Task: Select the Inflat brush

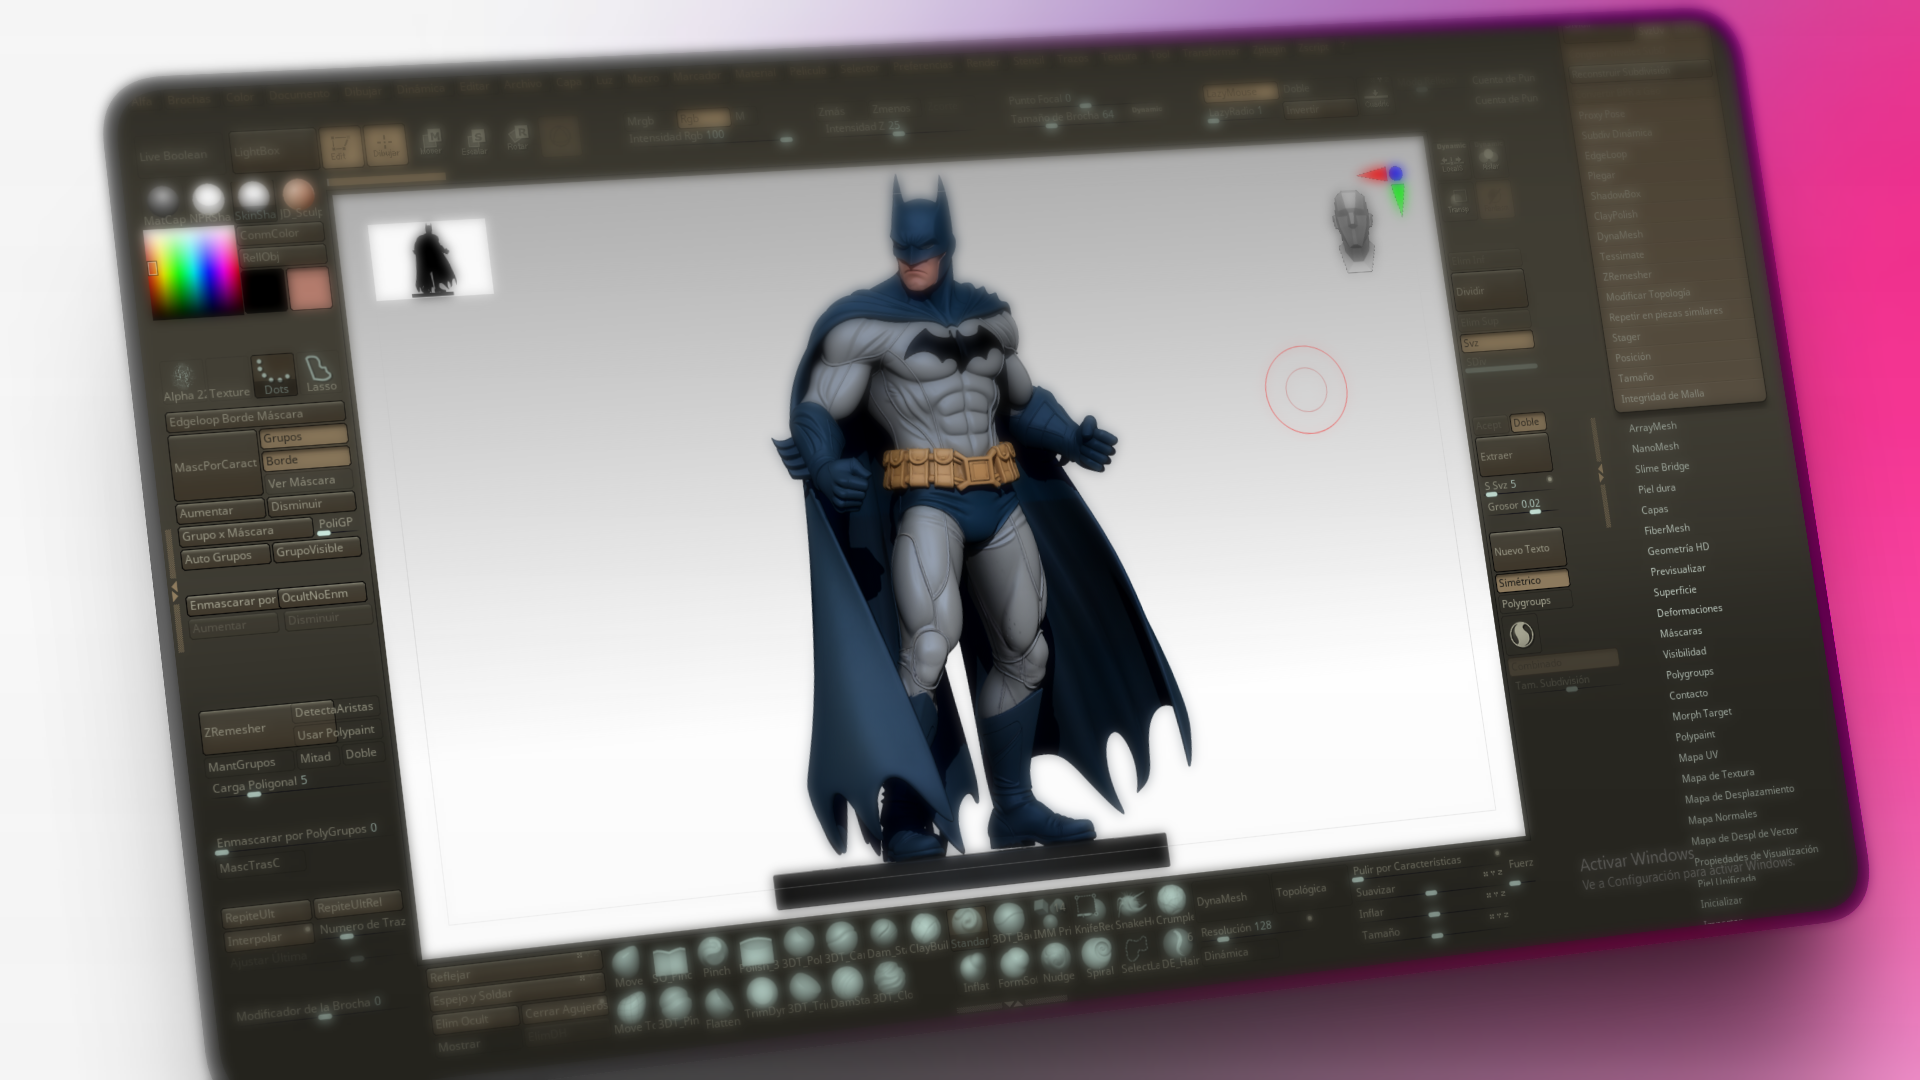Action: tap(973, 967)
